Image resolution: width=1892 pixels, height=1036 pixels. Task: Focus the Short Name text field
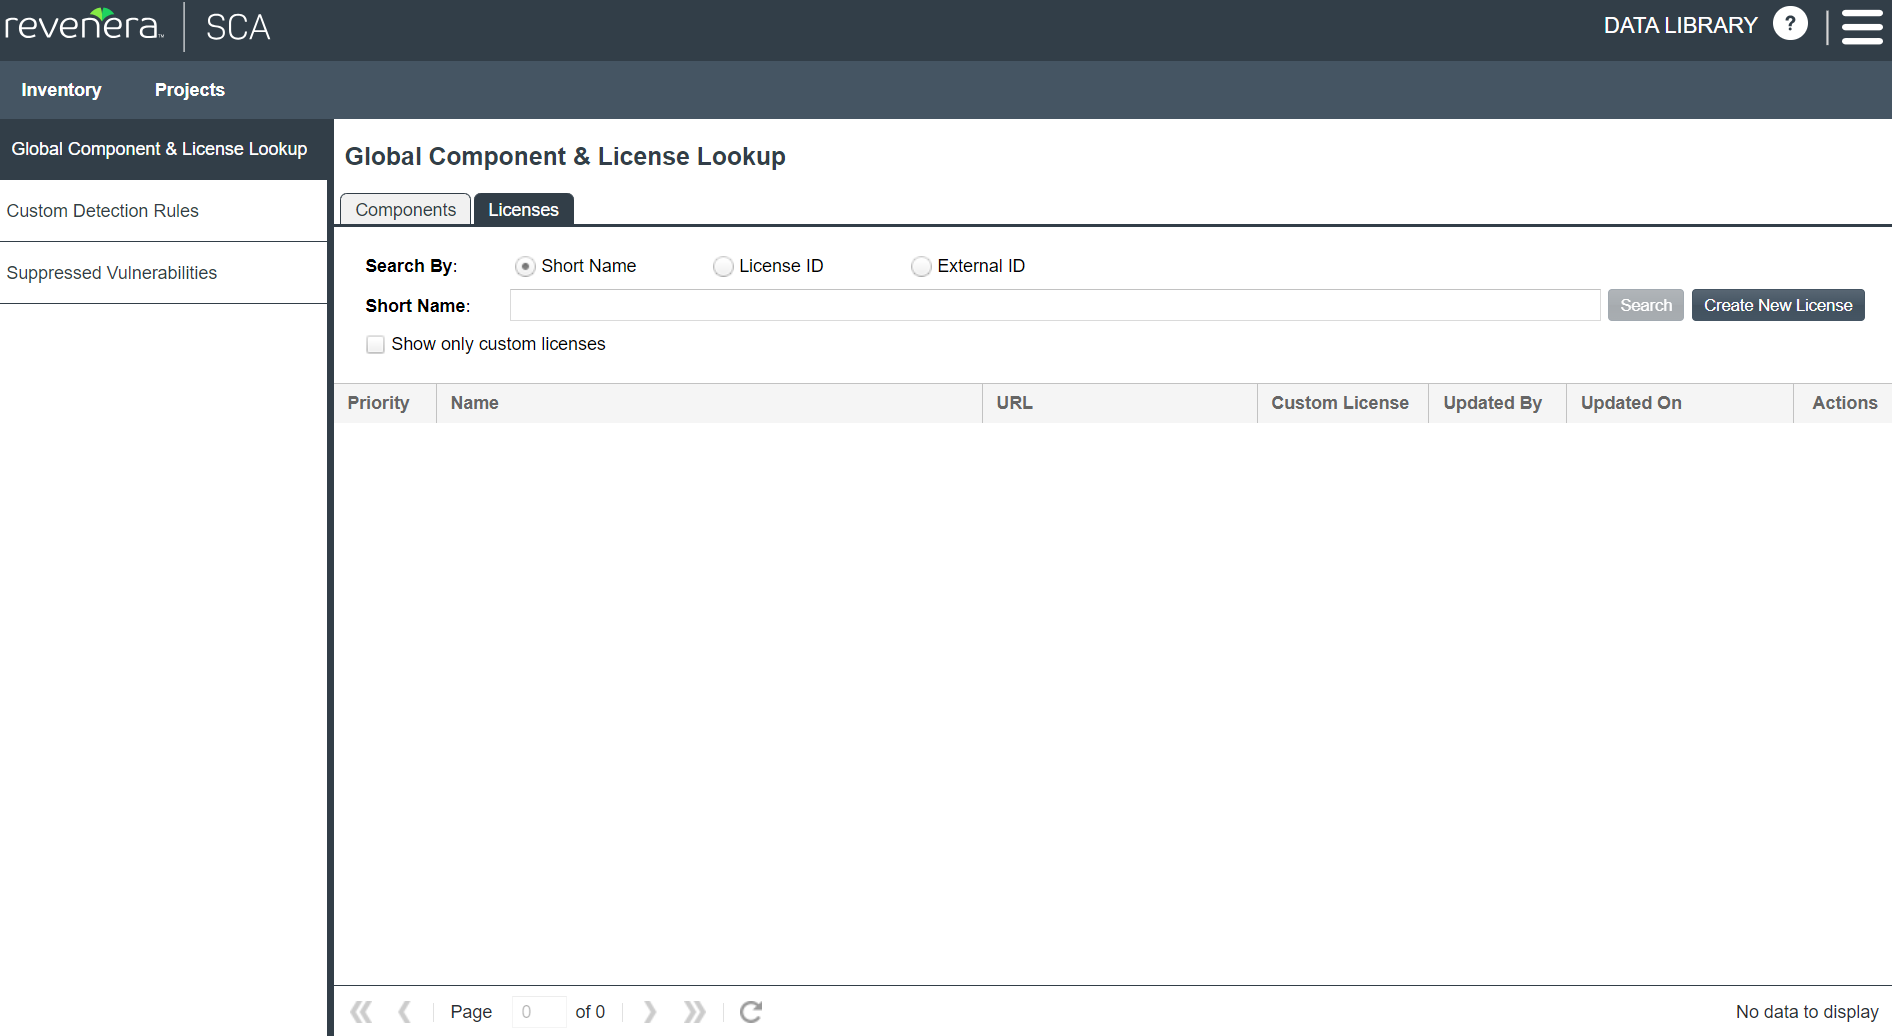click(x=1054, y=305)
